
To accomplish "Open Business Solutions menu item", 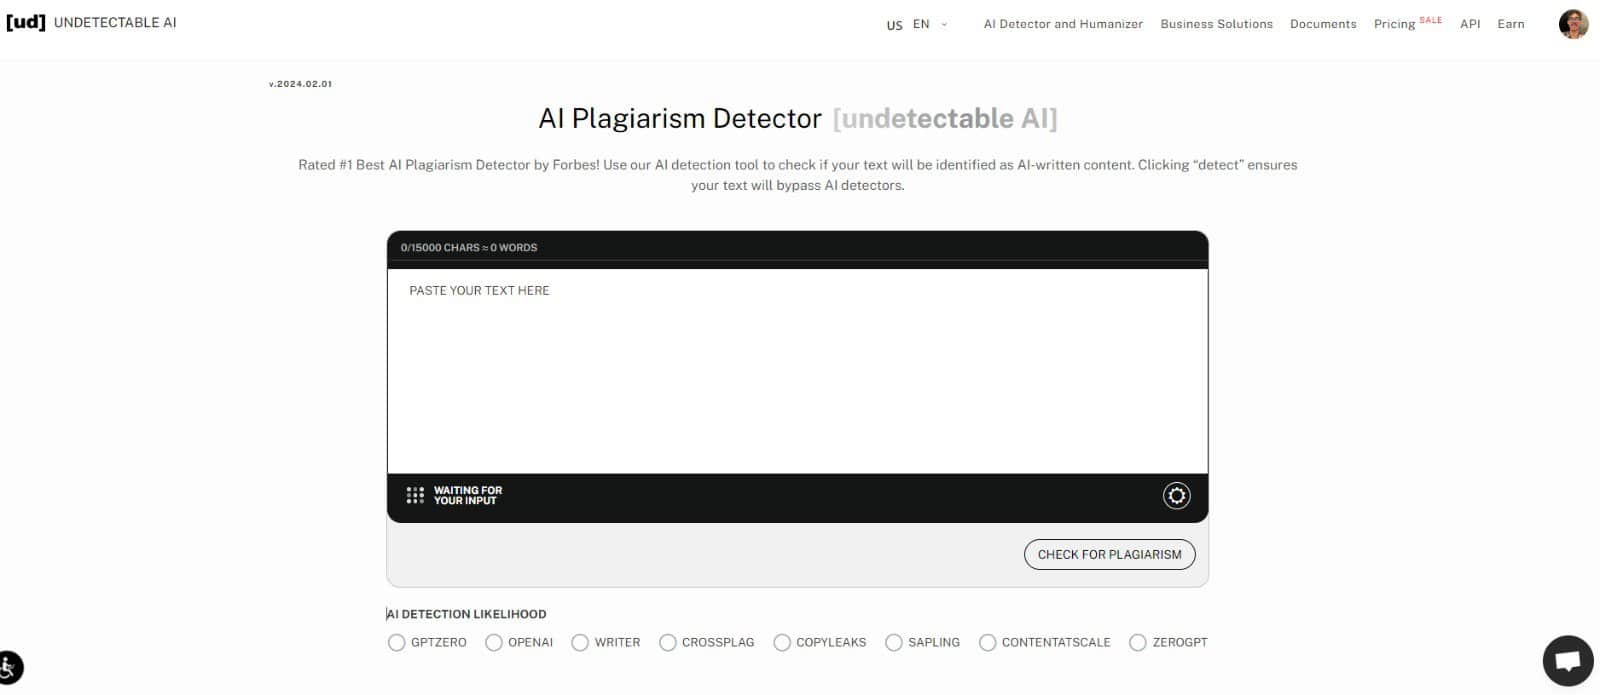I will 1216,24.
